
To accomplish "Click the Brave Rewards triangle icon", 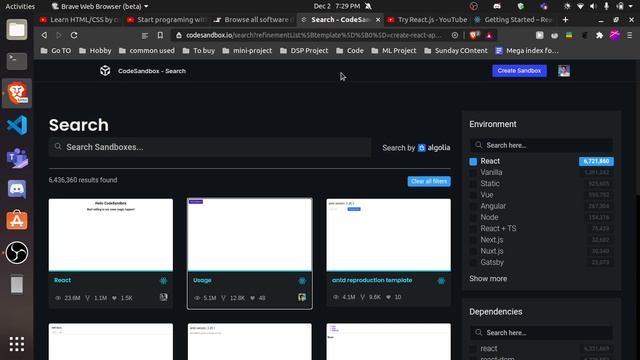I will coord(489,36).
